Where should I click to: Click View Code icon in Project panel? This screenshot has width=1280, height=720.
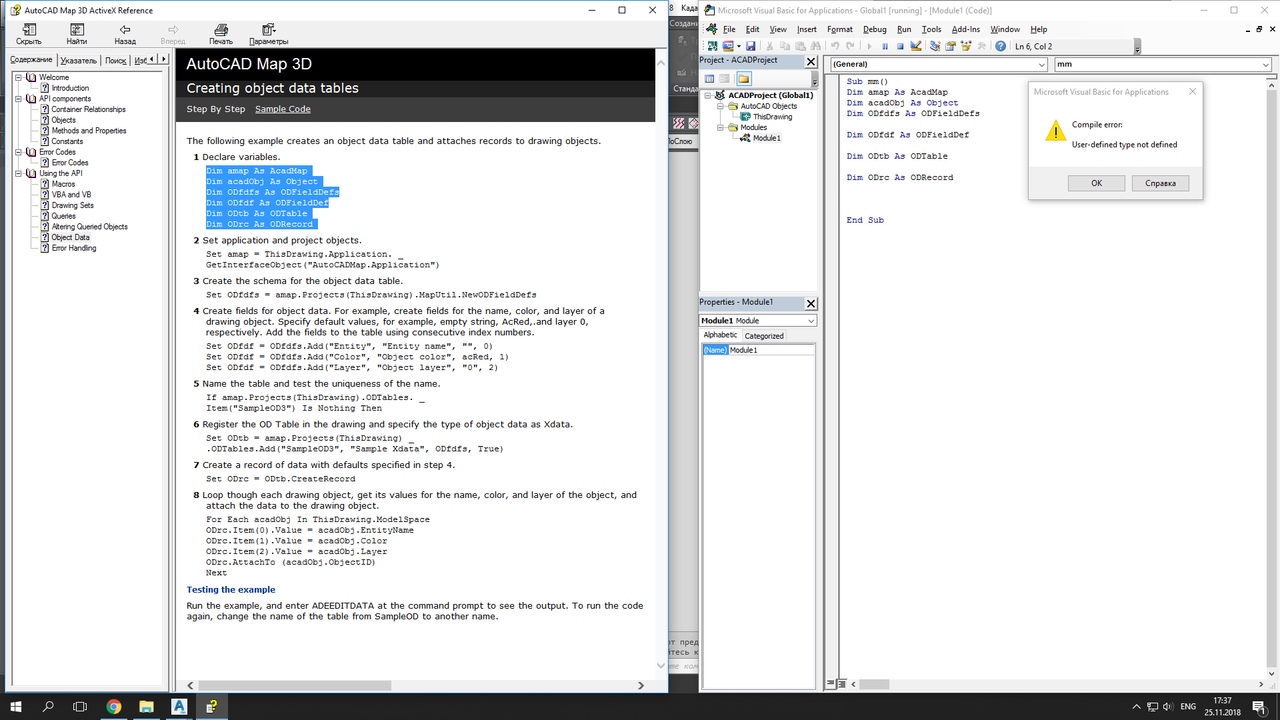(x=709, y=78)
